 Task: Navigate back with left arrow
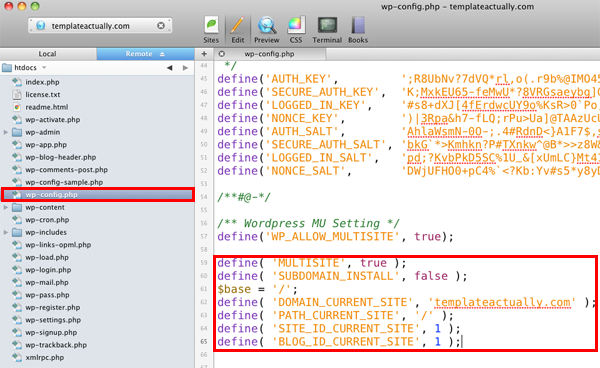pyautogui.click(x=170, y=68)
